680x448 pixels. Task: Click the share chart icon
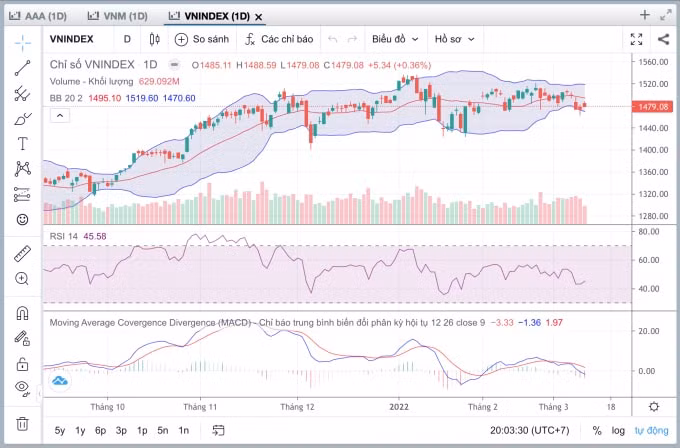coord(664,39)
